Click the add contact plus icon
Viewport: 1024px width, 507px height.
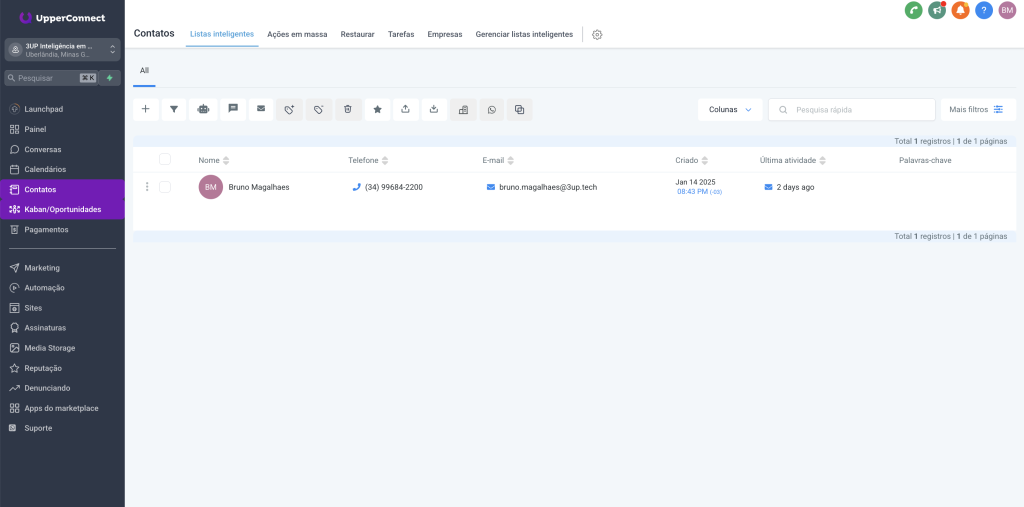[x=145, y=109]
